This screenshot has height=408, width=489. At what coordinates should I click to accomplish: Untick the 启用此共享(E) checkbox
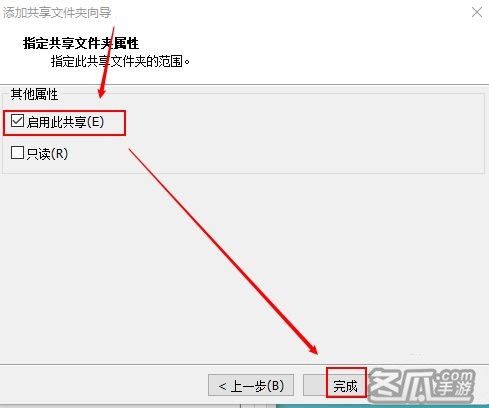click(17, 121)
